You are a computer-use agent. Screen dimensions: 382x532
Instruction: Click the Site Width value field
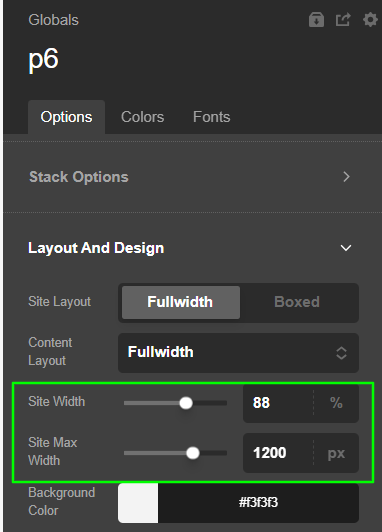click(278, 403)
